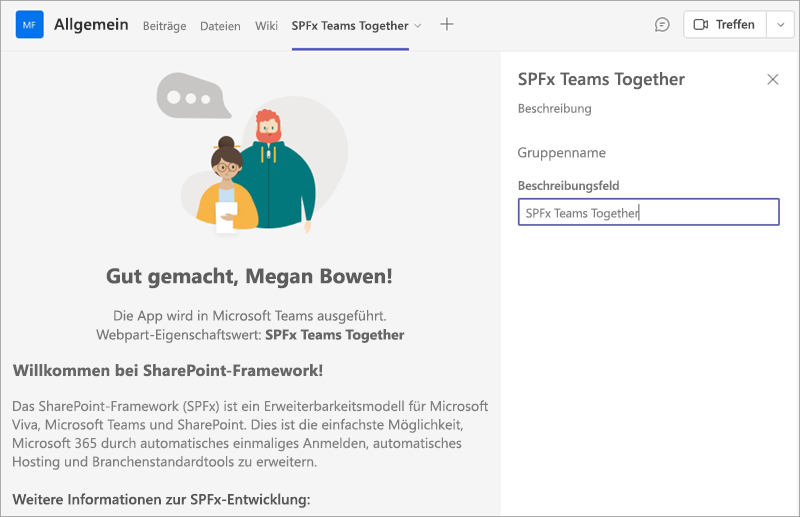Open the Beiträge tab
The width and height of the screenshot is (800, 517).
[164, 26]
